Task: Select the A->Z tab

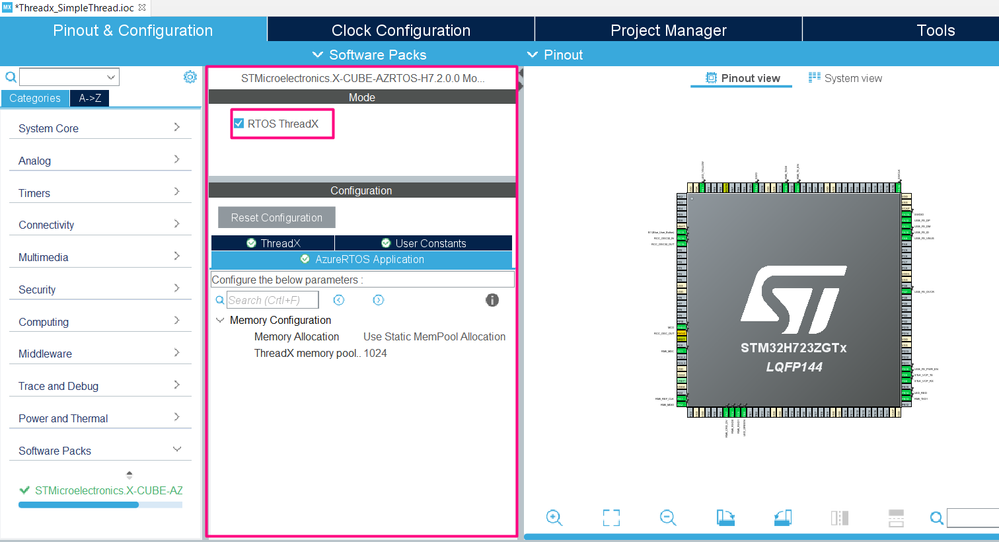Action: point(90,98)
